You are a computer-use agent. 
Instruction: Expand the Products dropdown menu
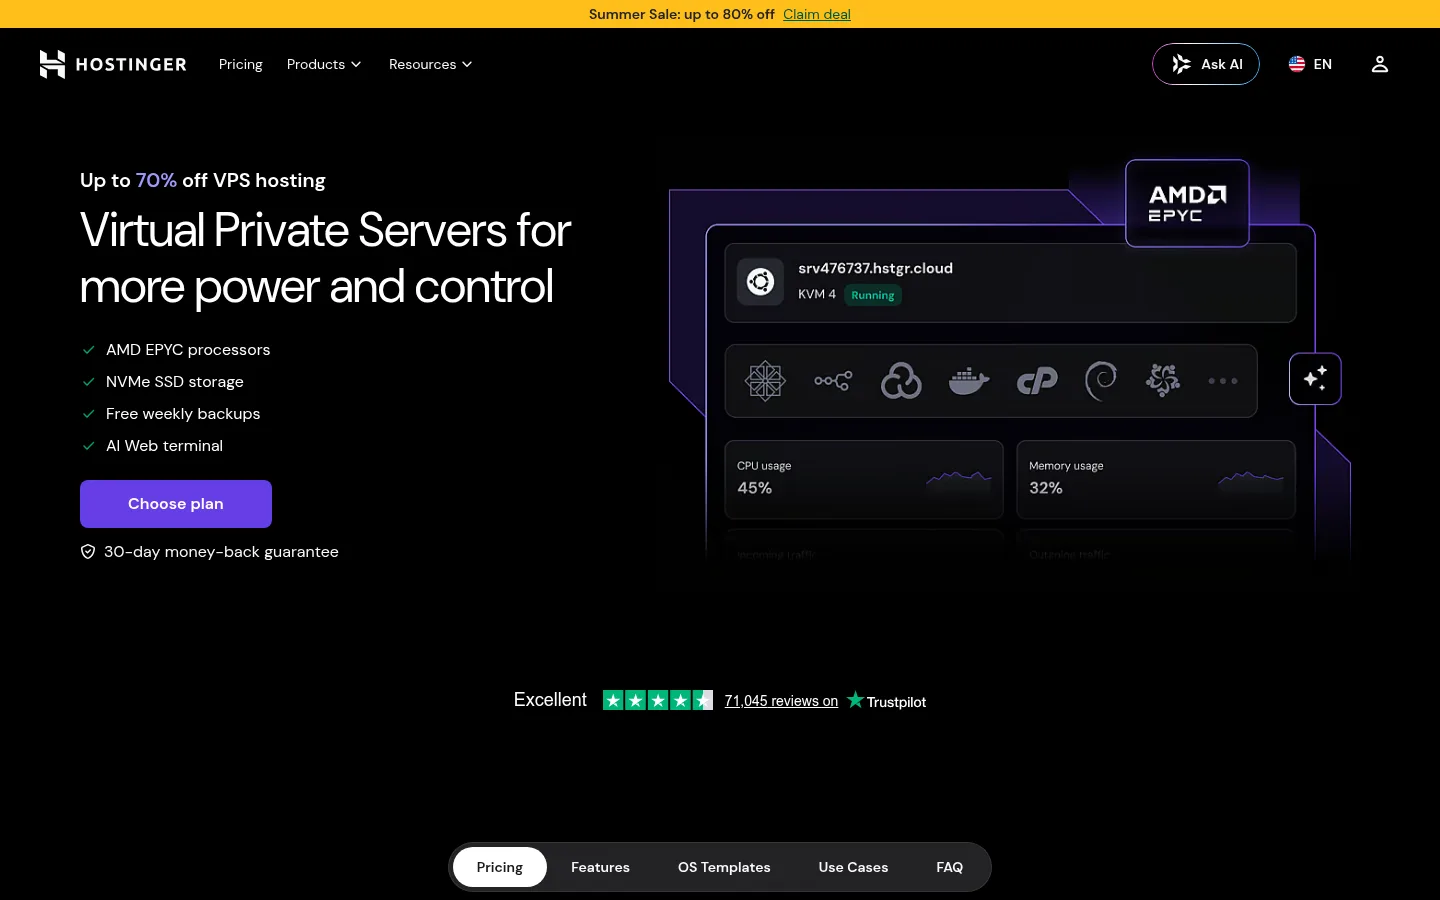324,64
